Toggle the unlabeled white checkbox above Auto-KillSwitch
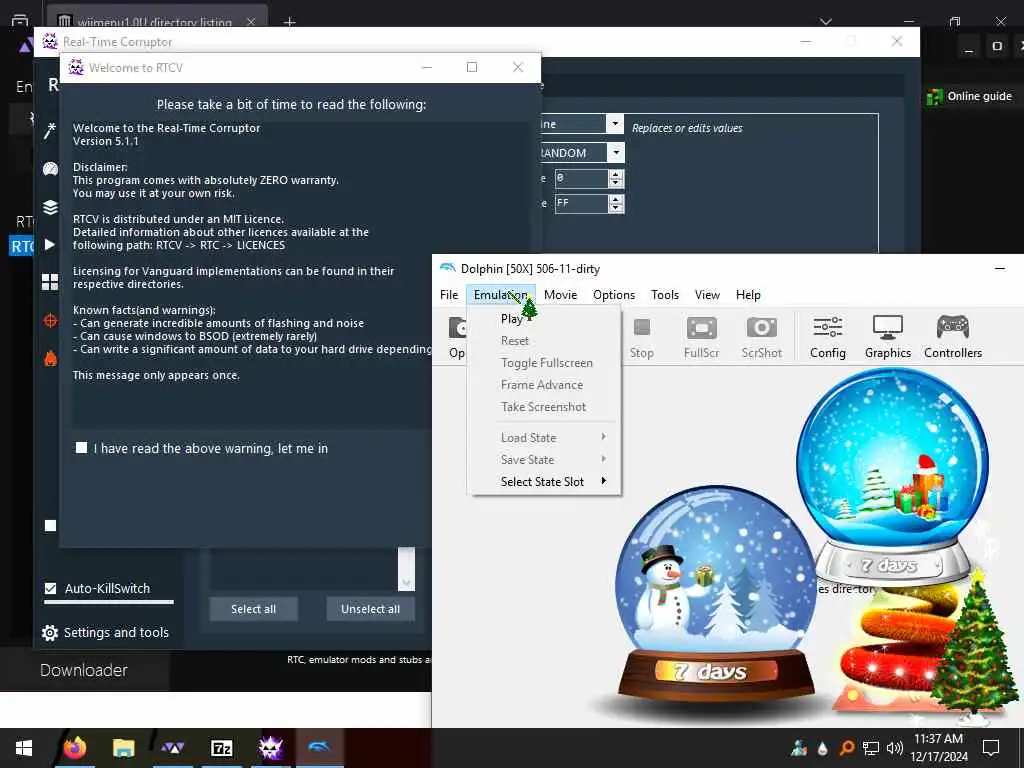The width and height of the screenshot is (1024, 768). pos(50,525)
